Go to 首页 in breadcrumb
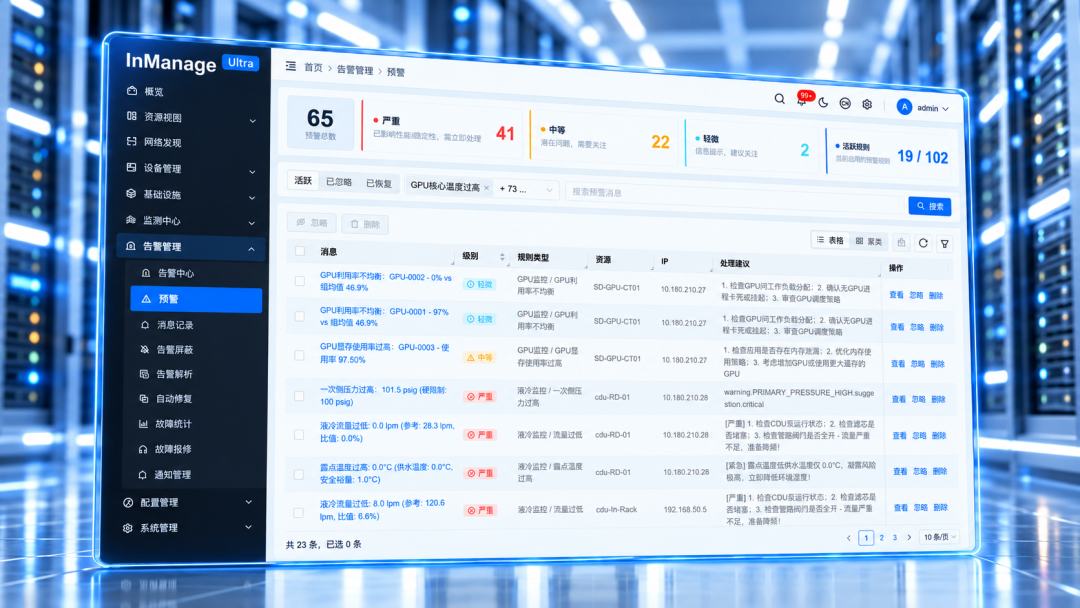 [x=313, y=67]
